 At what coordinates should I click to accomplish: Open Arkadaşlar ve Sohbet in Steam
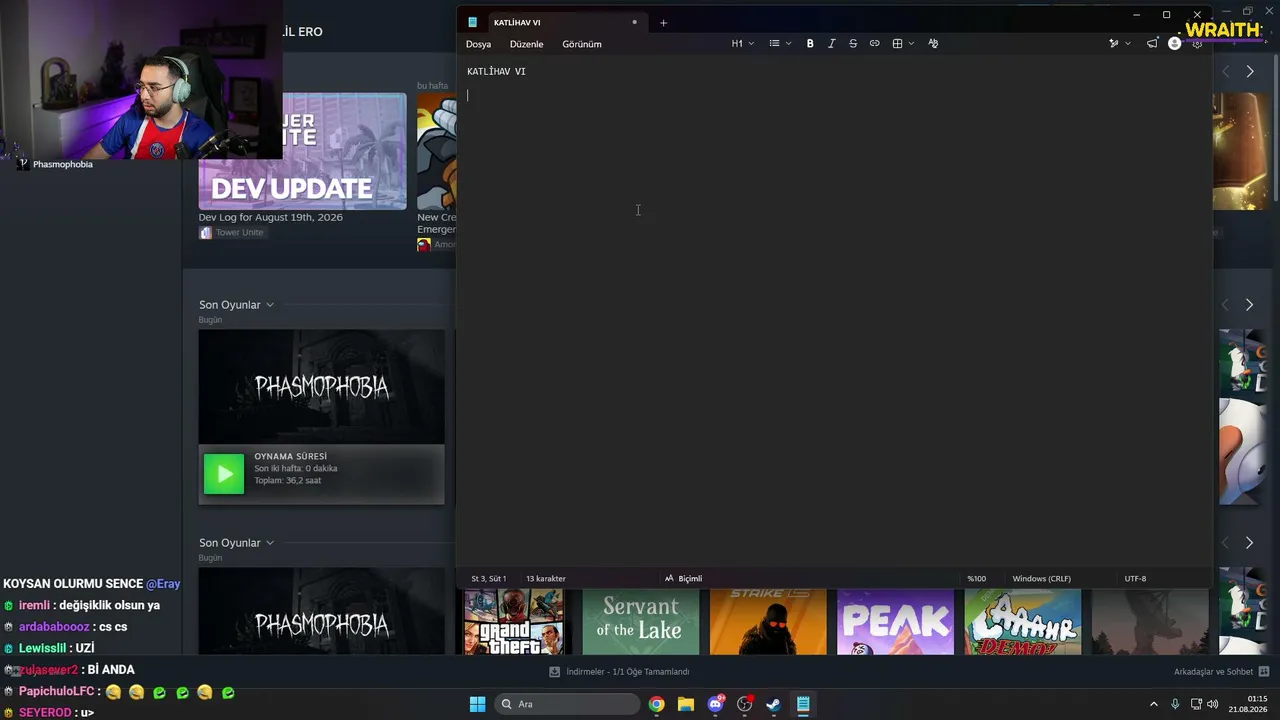[x=1213, y=672]
